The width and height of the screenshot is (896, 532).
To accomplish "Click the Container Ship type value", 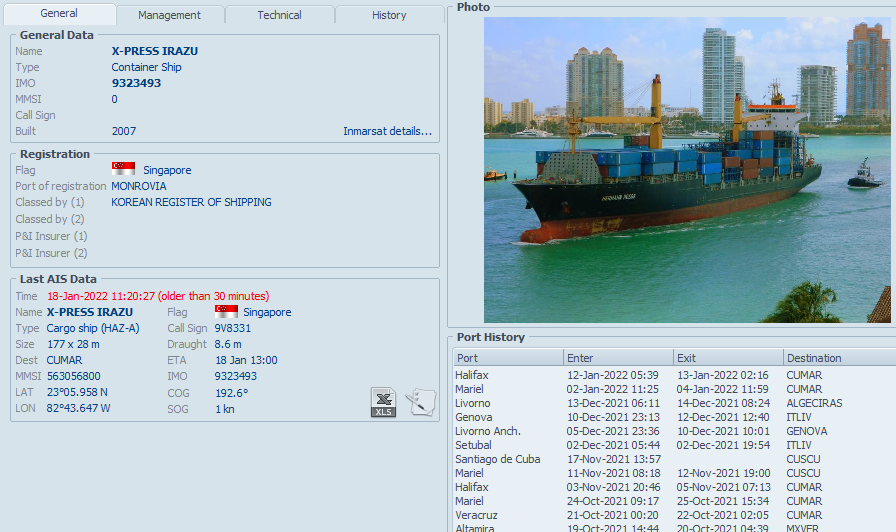I will tap(146, 67).
